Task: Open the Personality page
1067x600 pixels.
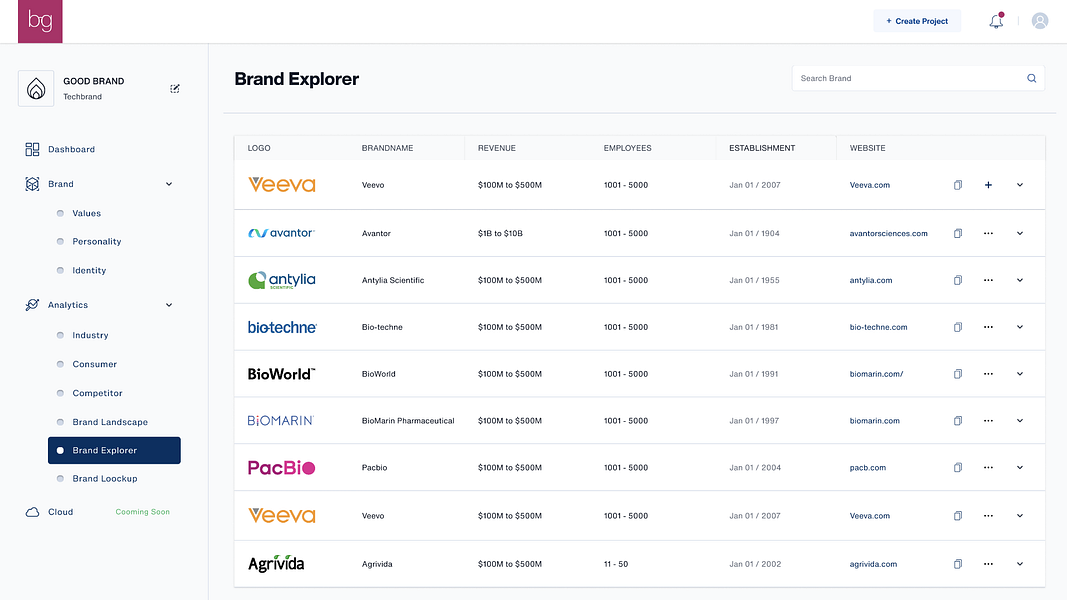Action: 97,241
